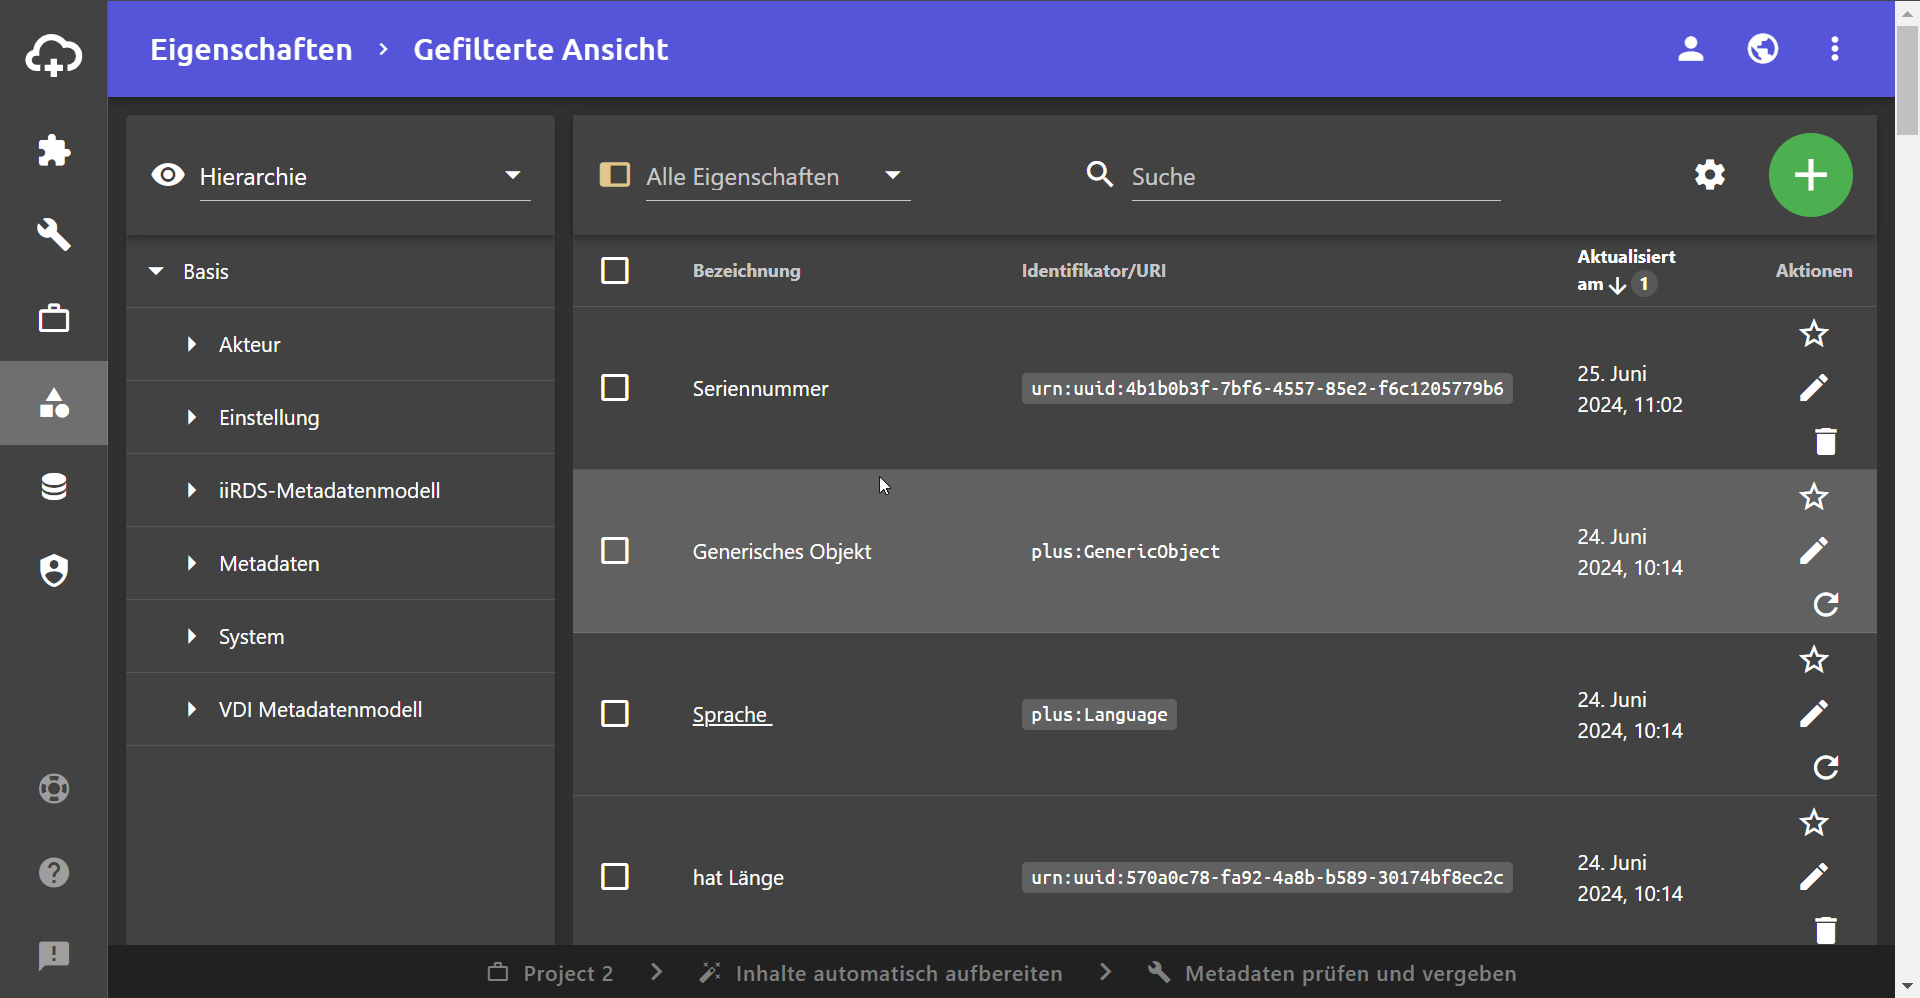Open the wrench tools sidebar icon

pos(53,235)
